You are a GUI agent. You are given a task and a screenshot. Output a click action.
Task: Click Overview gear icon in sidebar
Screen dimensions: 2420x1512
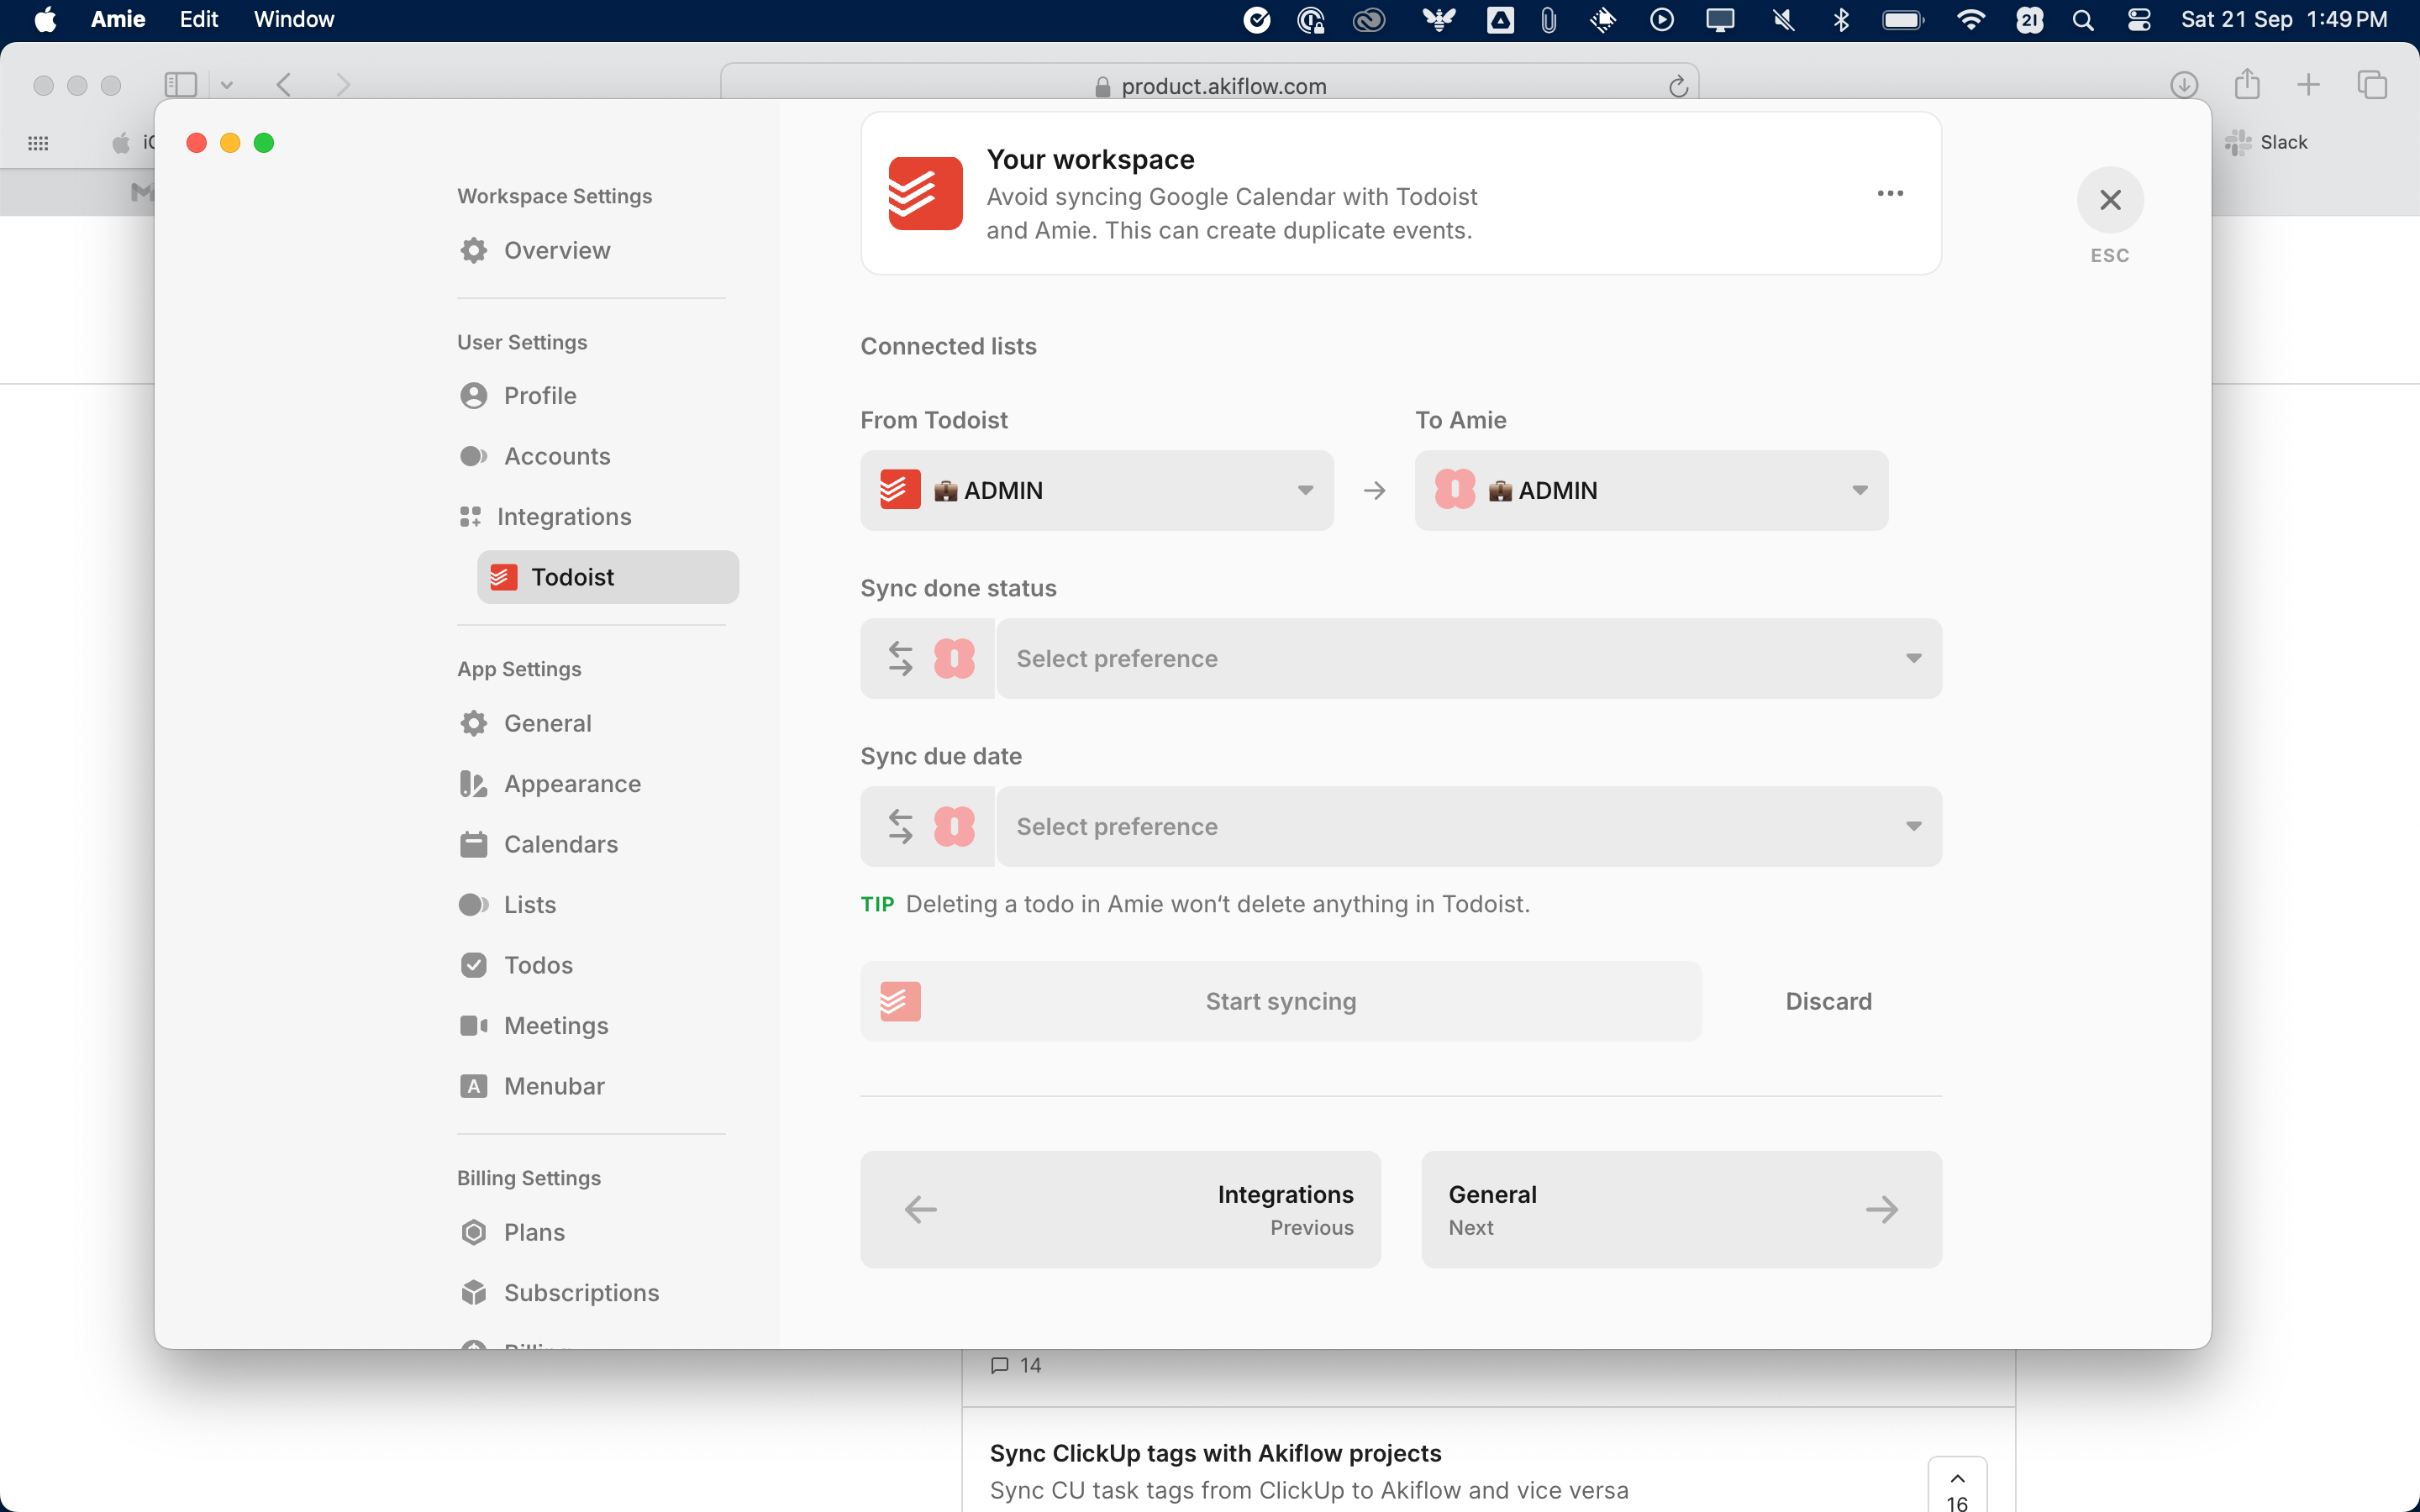point(474,250)
